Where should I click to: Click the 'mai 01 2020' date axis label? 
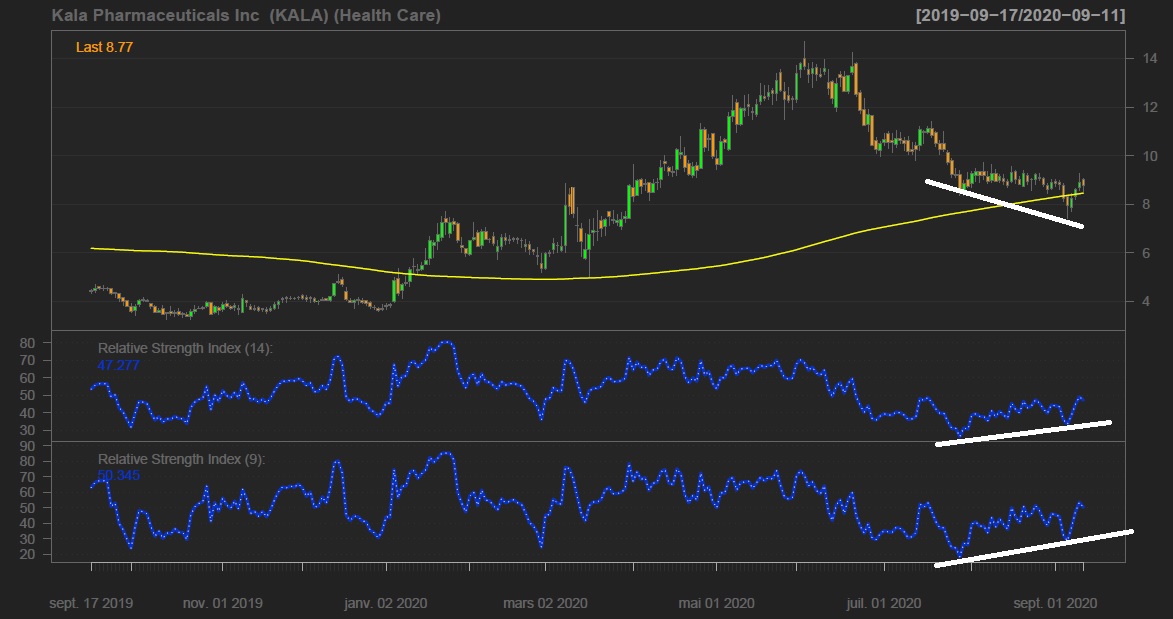pyautogui.click(x=717, y=603)
